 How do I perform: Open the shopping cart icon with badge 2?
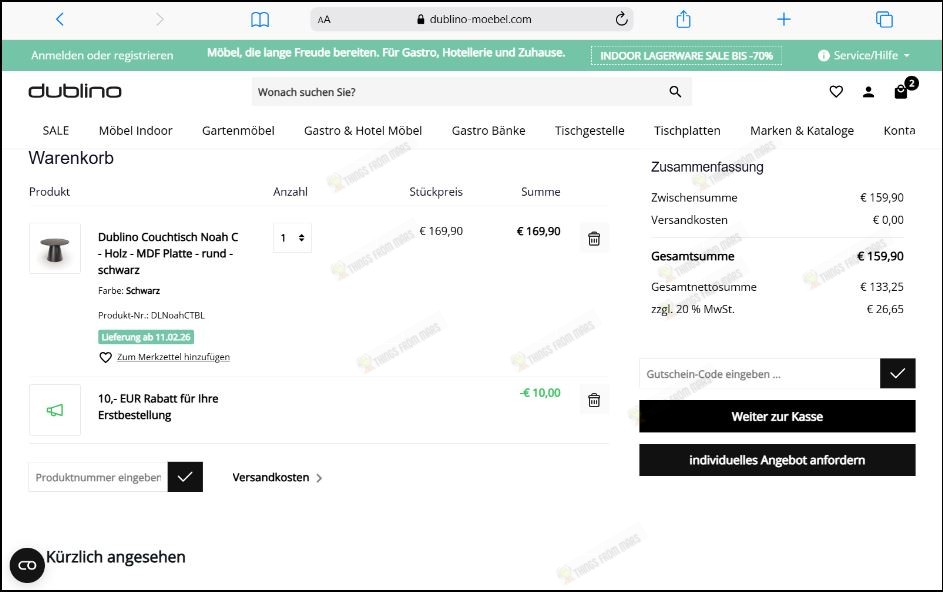[x=899, y=91]
